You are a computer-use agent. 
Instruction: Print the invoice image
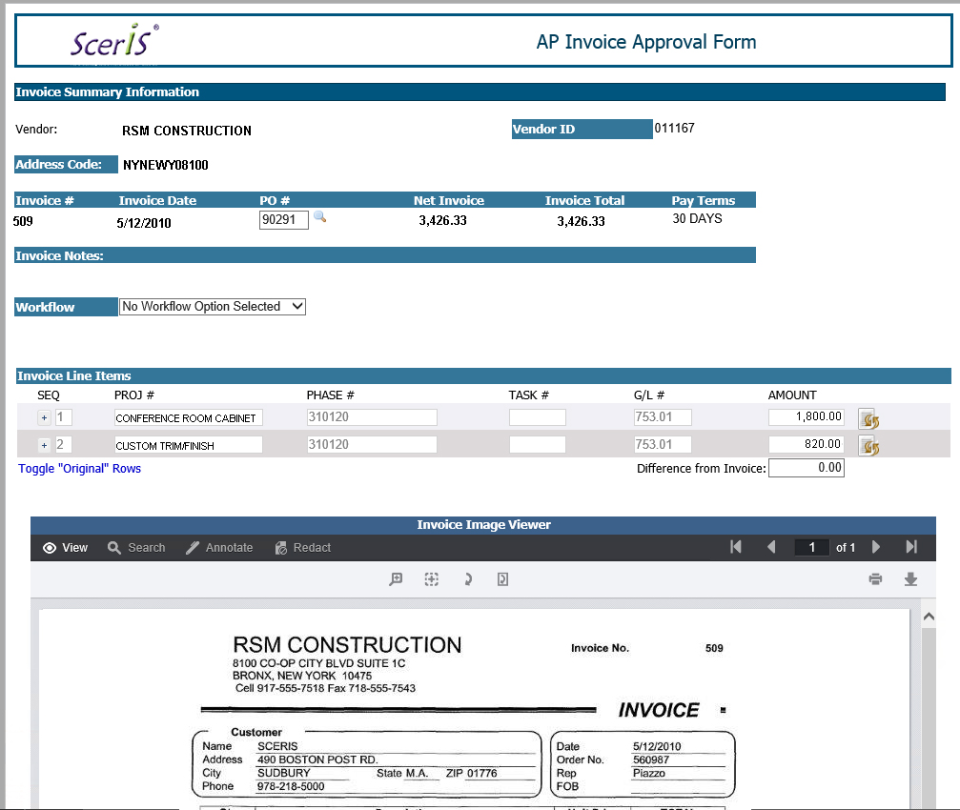point(876,579)
